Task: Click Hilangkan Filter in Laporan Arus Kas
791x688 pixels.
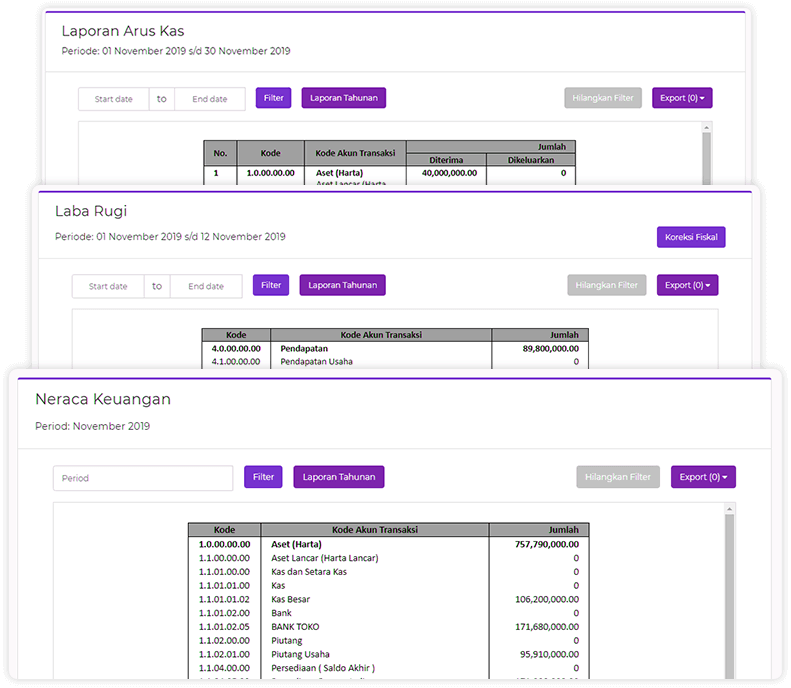Action: click(603, 98)
